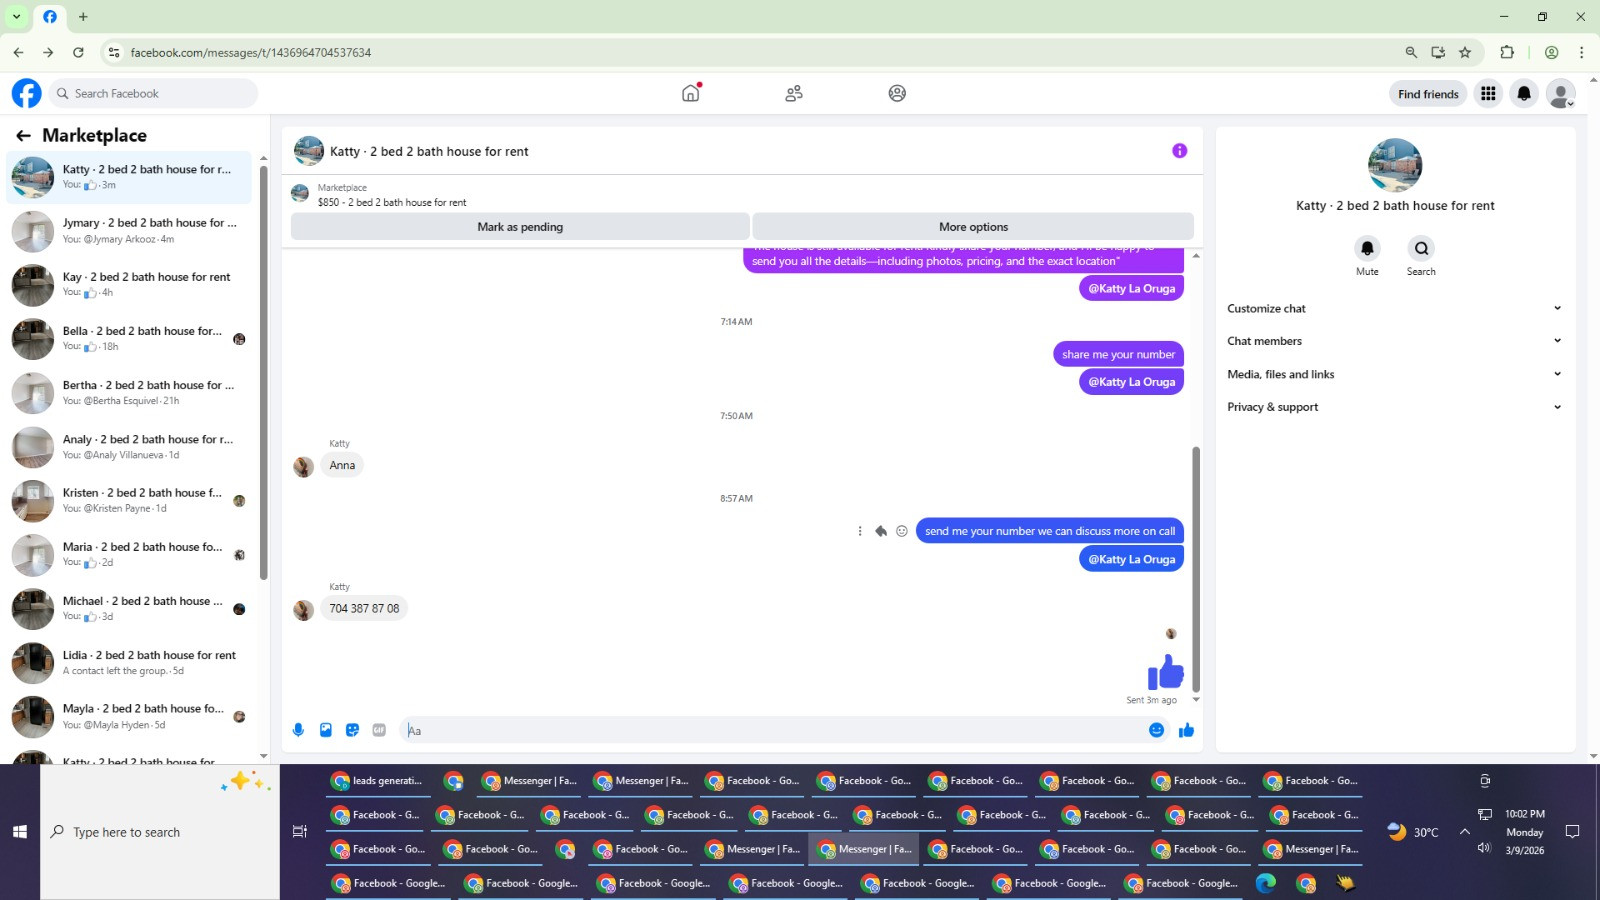Open Chrome zoom magnifier icon in address bar
The height and width of the screenshot is (900, 1600).
(x=1411, y=52)
